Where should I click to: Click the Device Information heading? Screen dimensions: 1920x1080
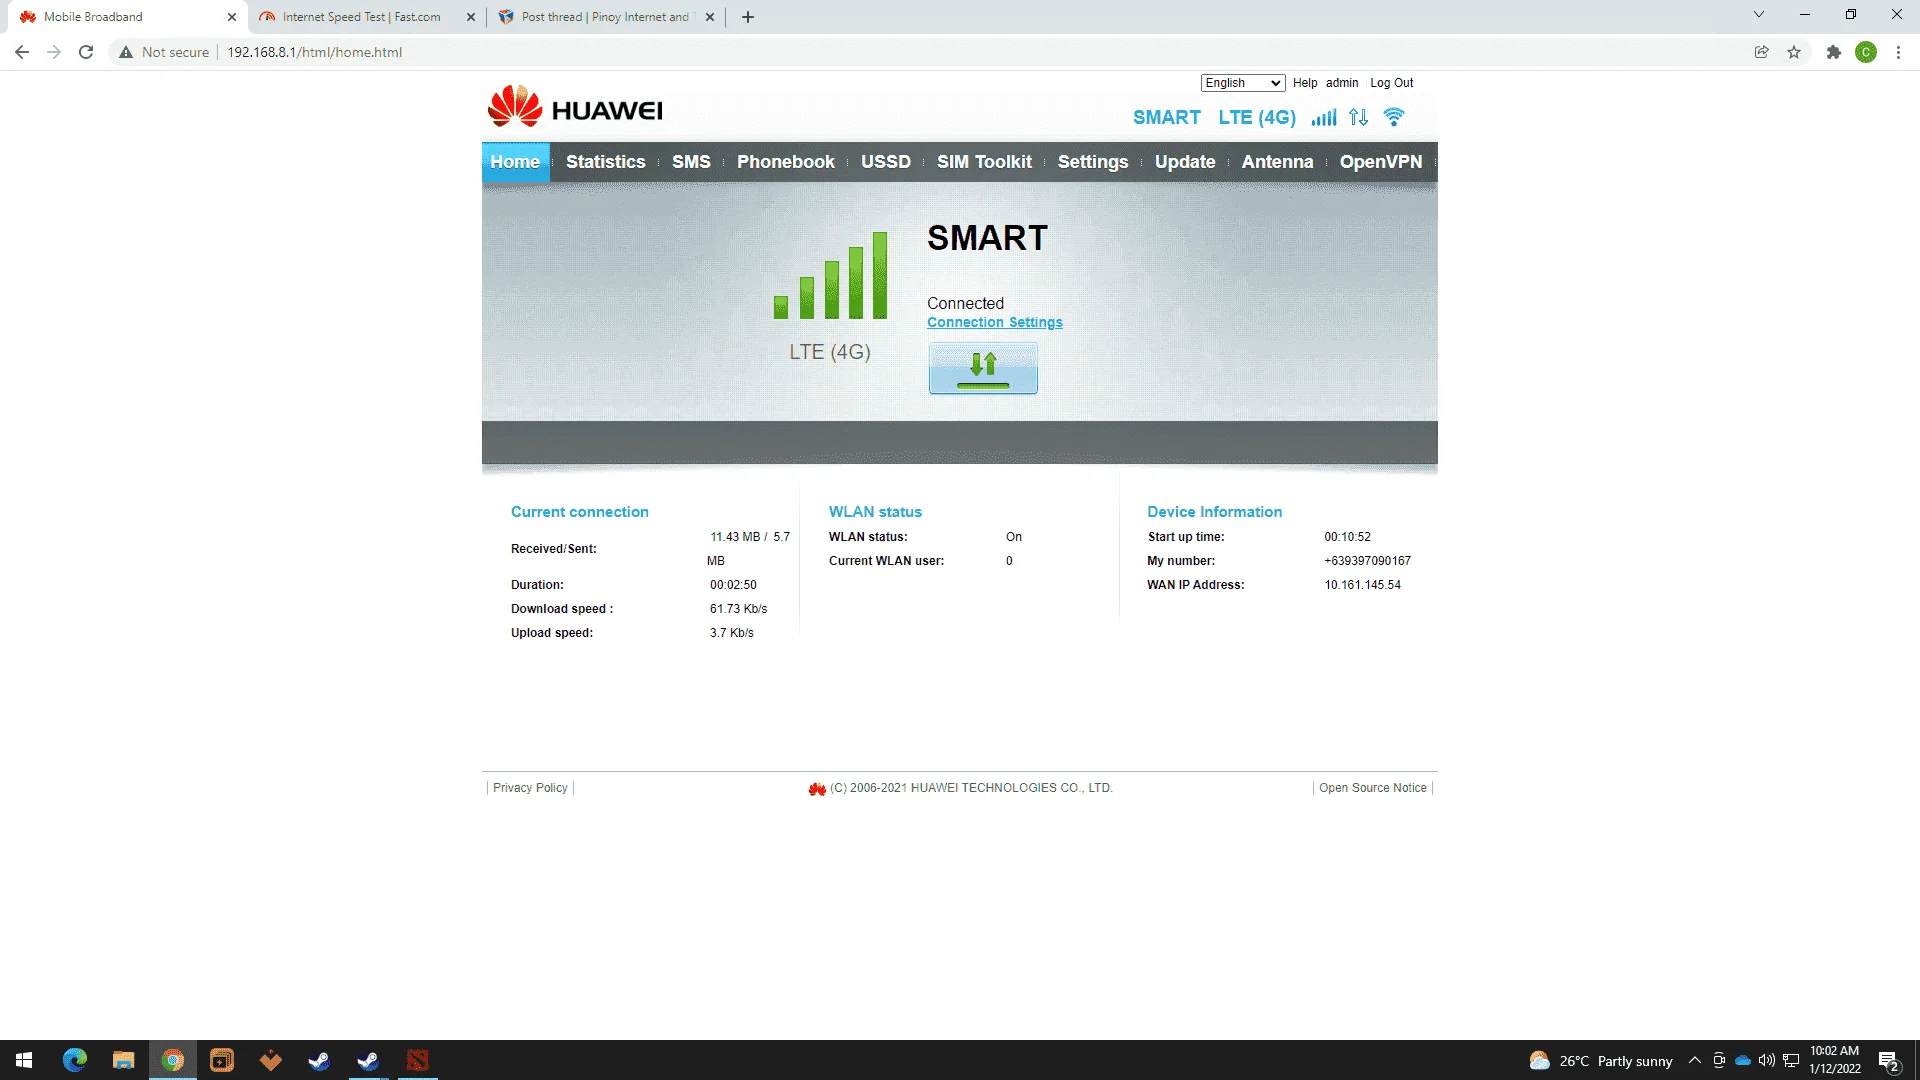1214,512
